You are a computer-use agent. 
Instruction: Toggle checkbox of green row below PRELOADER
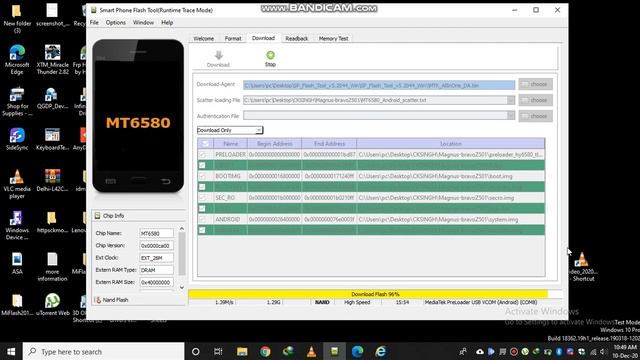pyautogui.click(x=202, y=165)
